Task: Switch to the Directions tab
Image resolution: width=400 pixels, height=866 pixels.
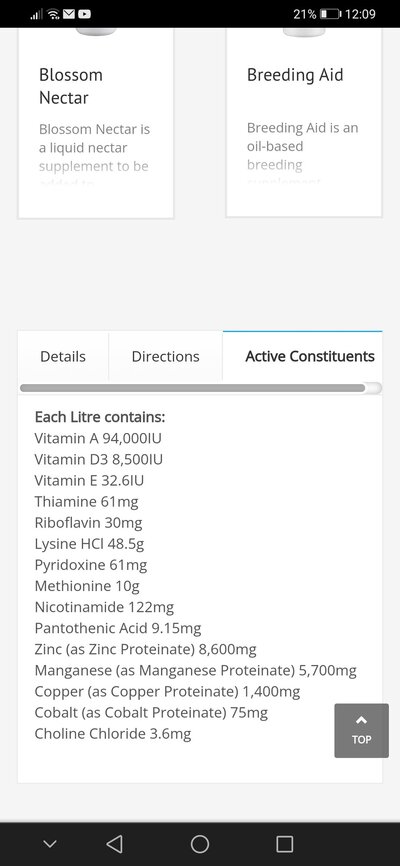Action: point(165,356)
